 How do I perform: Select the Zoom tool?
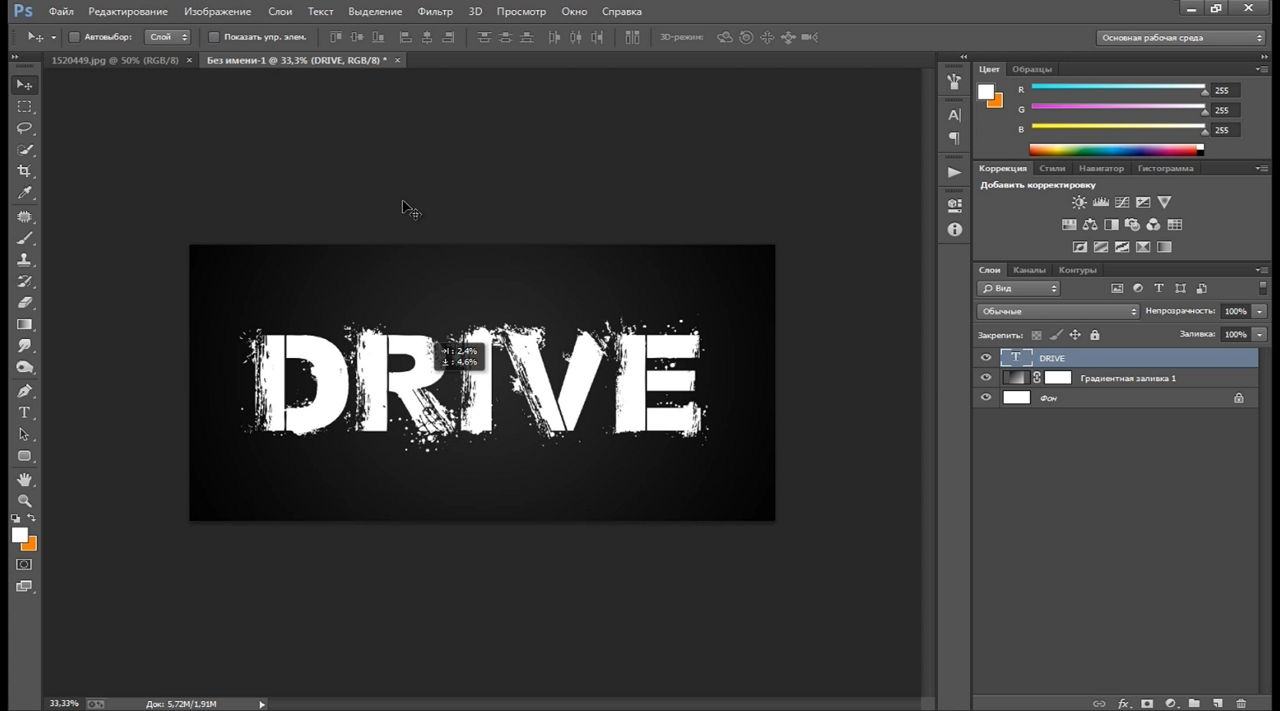point(24,501)
